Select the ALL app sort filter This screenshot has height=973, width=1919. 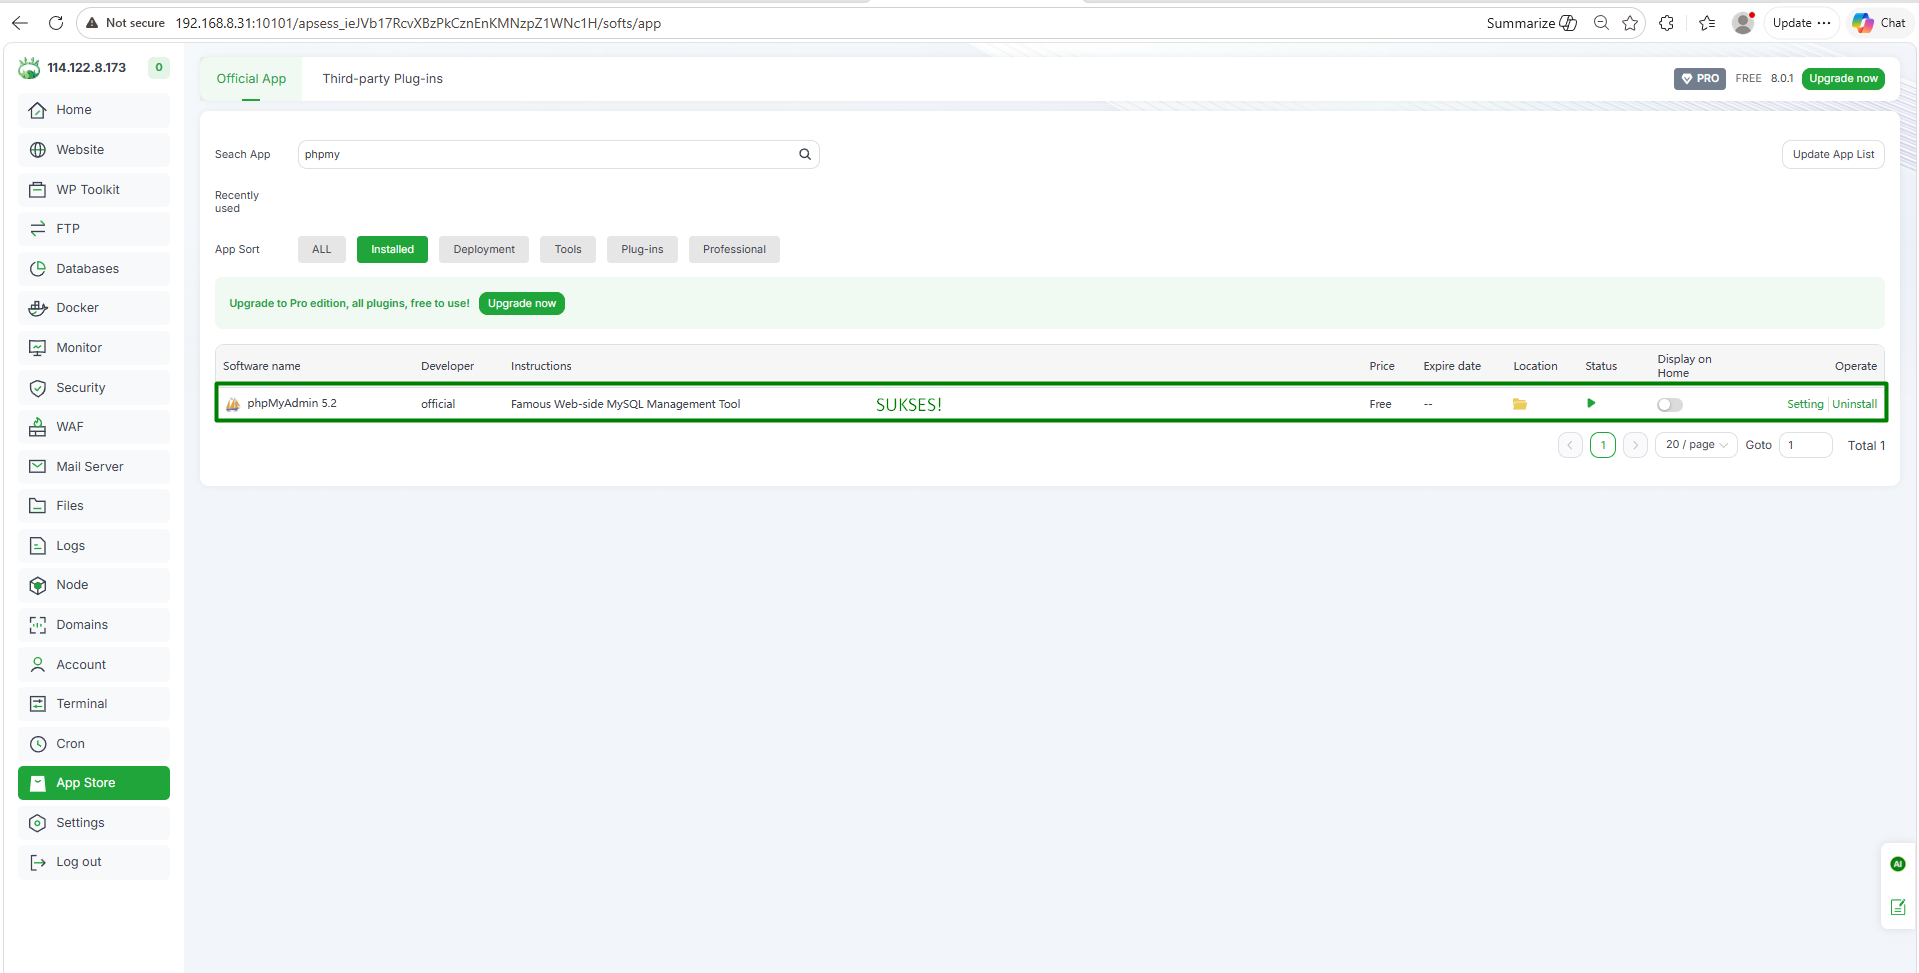tap(321, 250)
